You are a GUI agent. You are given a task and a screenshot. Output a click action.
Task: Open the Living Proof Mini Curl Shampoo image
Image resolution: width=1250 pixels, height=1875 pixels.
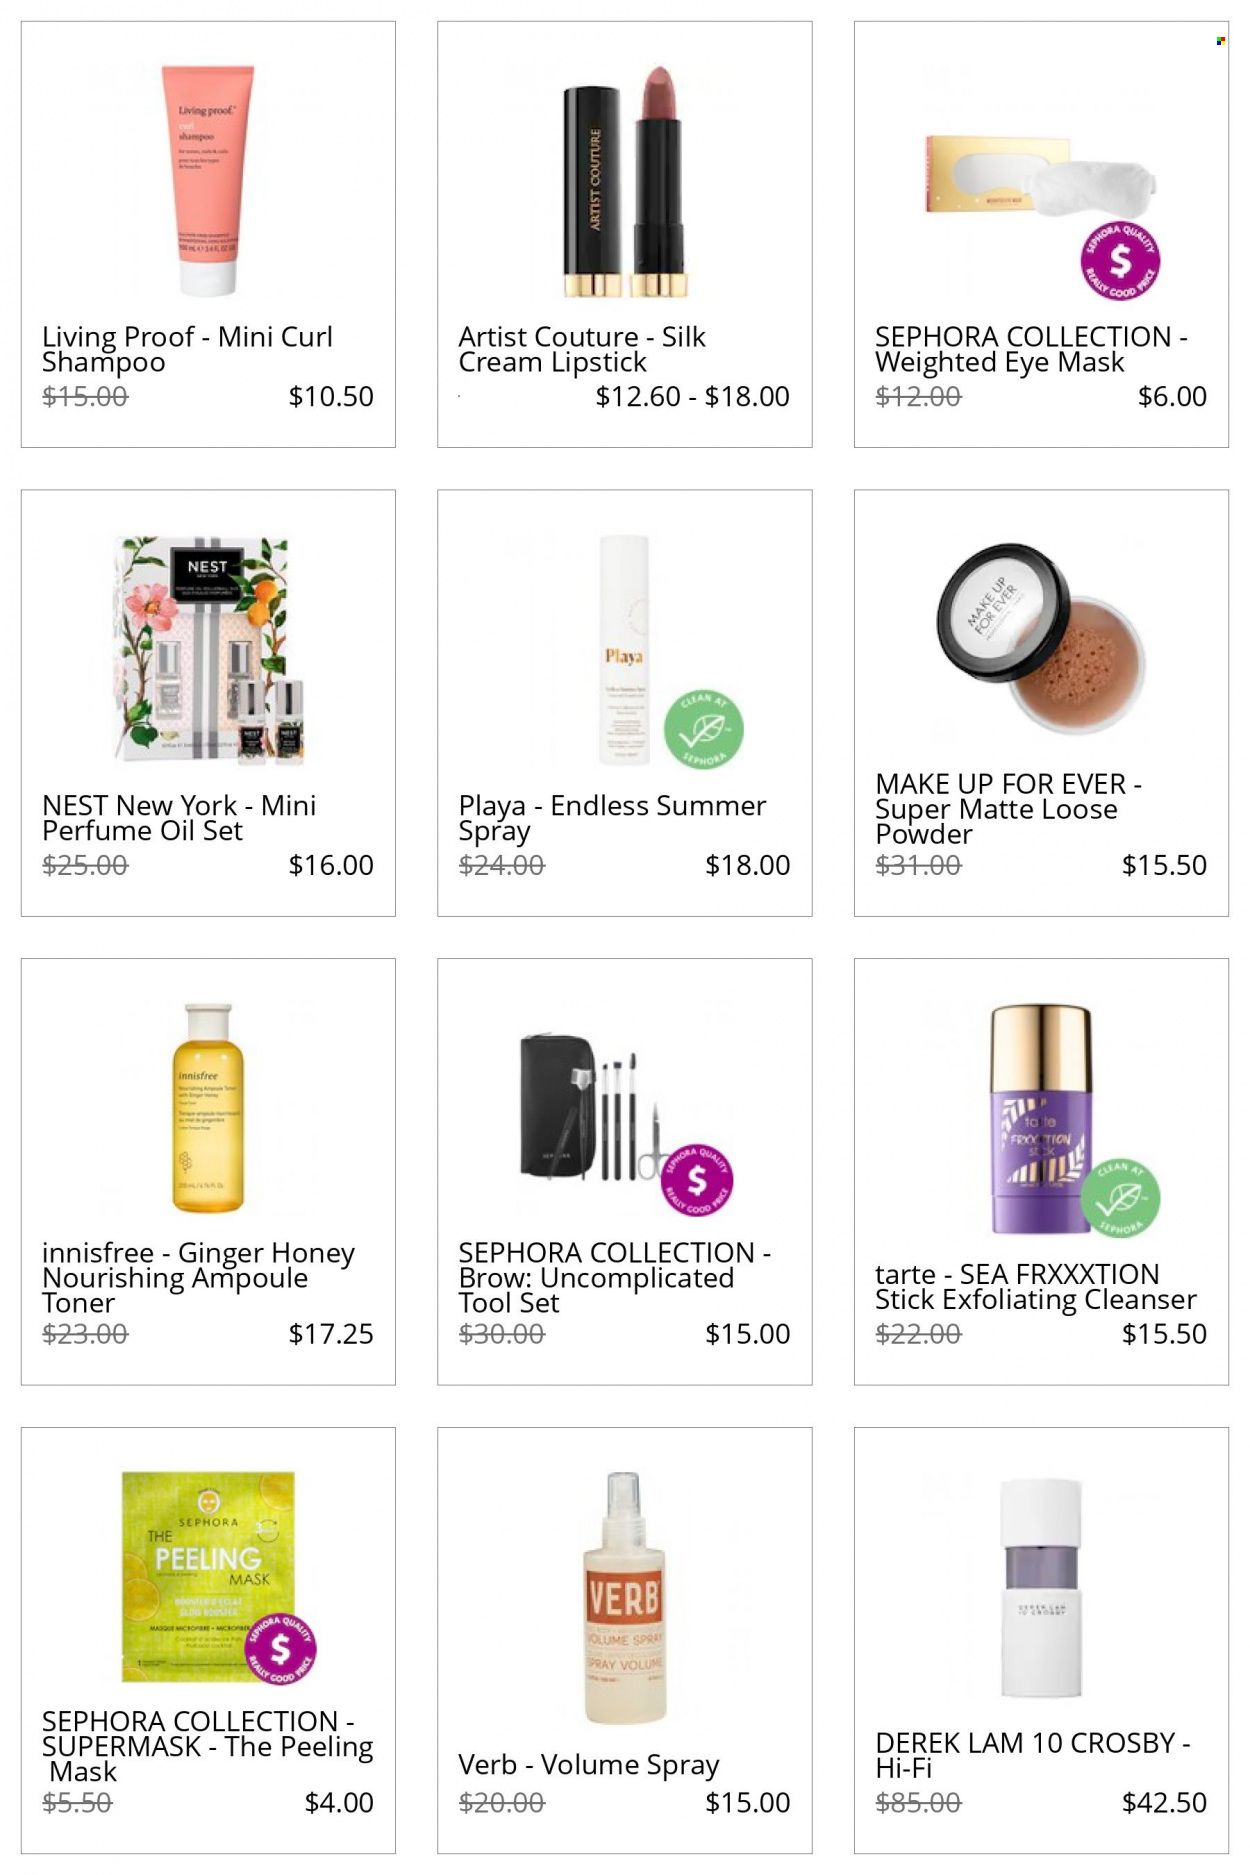(x=208, y=181)
